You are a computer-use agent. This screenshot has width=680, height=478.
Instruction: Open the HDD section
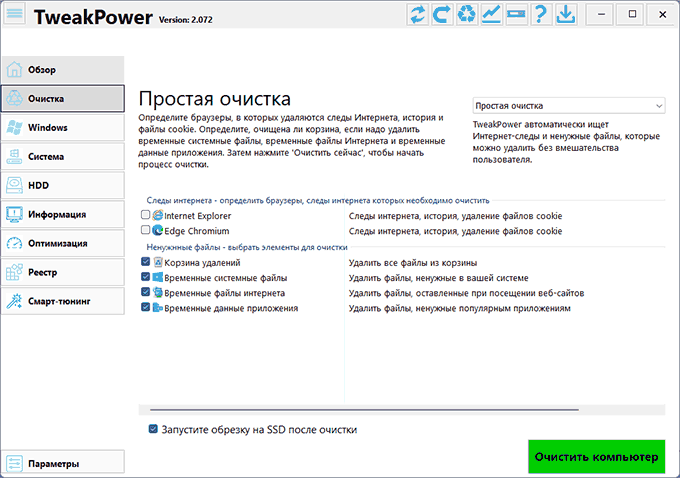[x=63, y=185]
